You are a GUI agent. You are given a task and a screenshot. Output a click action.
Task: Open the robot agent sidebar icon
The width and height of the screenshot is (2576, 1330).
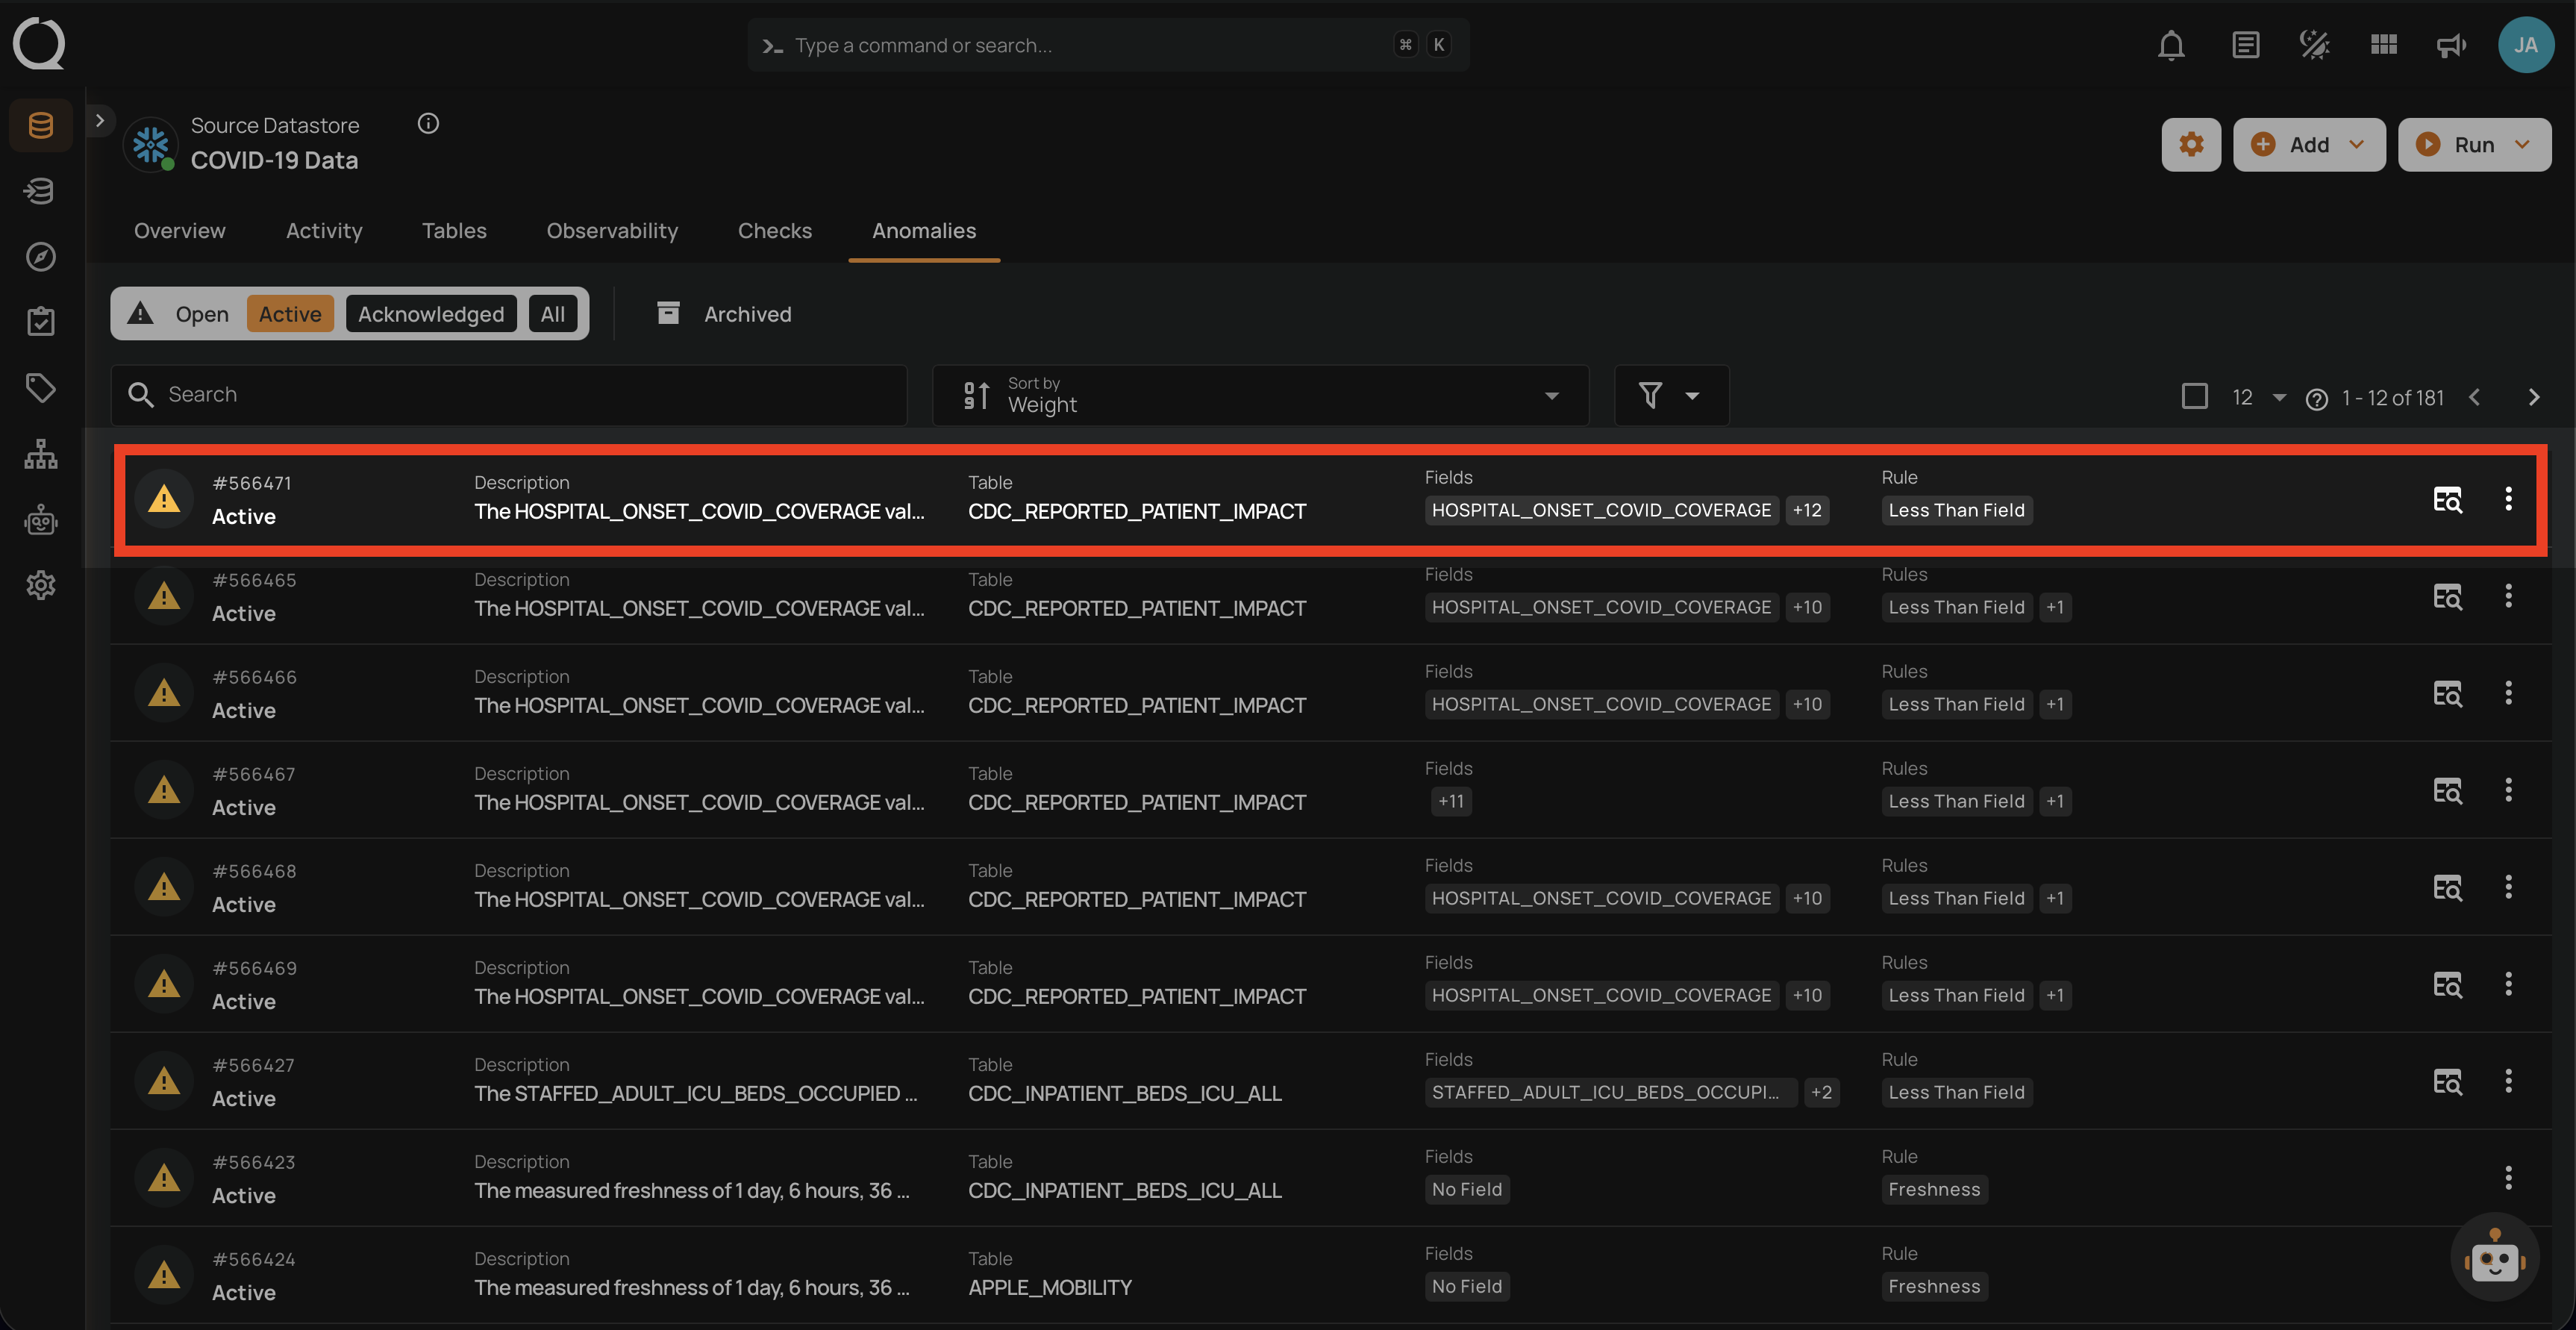[41, 519]
